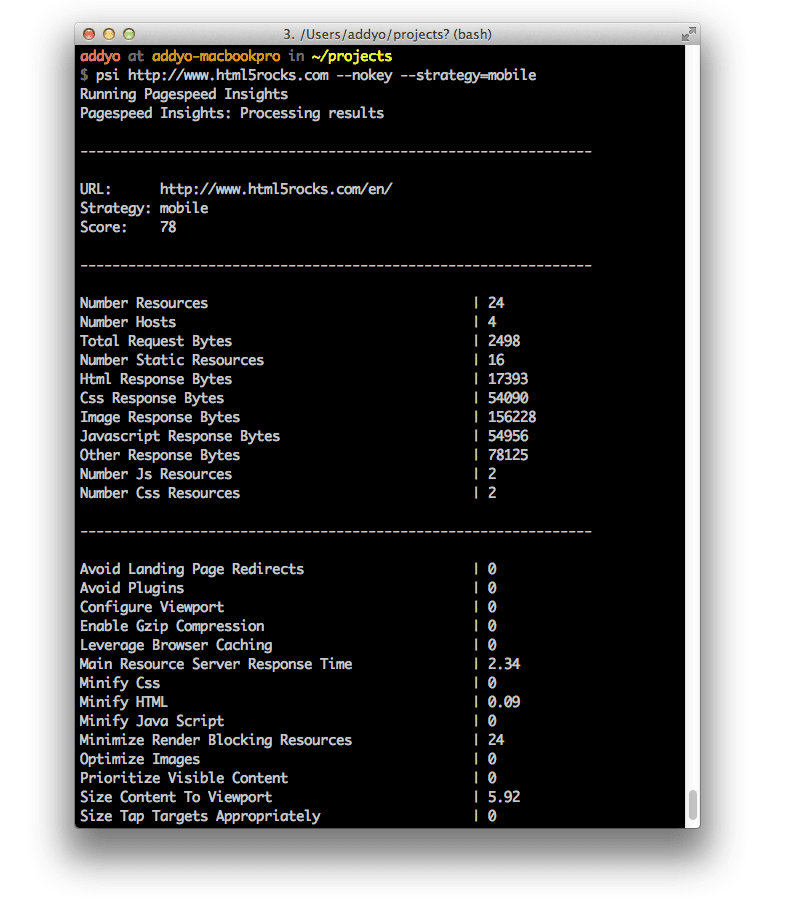This screenshot has width=786, height=900.
Task: Click the Image Response Bytes row label
Action: (x=160, y=417)
